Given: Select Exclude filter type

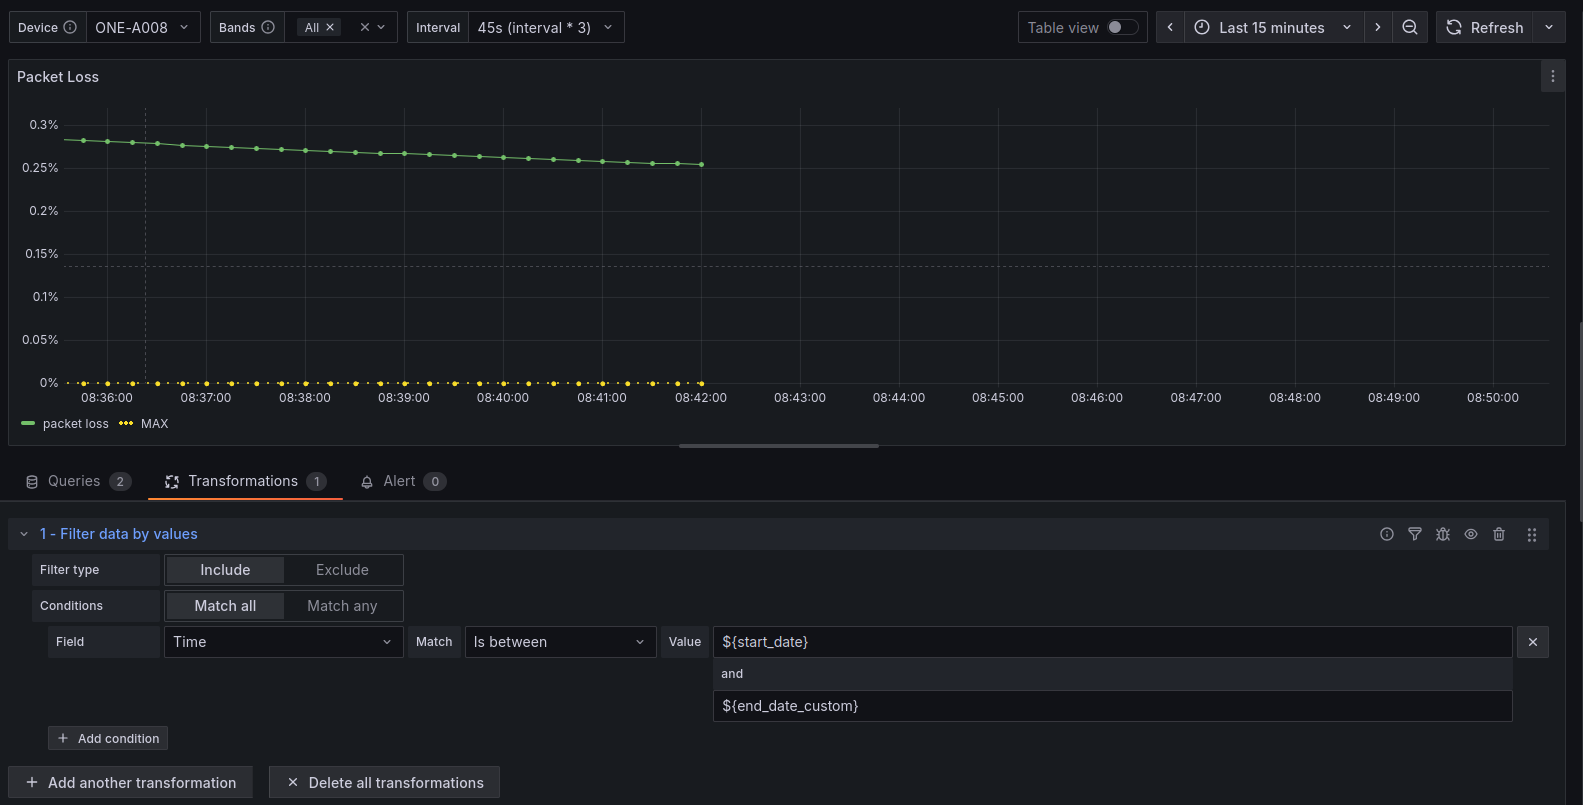Looking at the screenshot, I should [342, 570].
